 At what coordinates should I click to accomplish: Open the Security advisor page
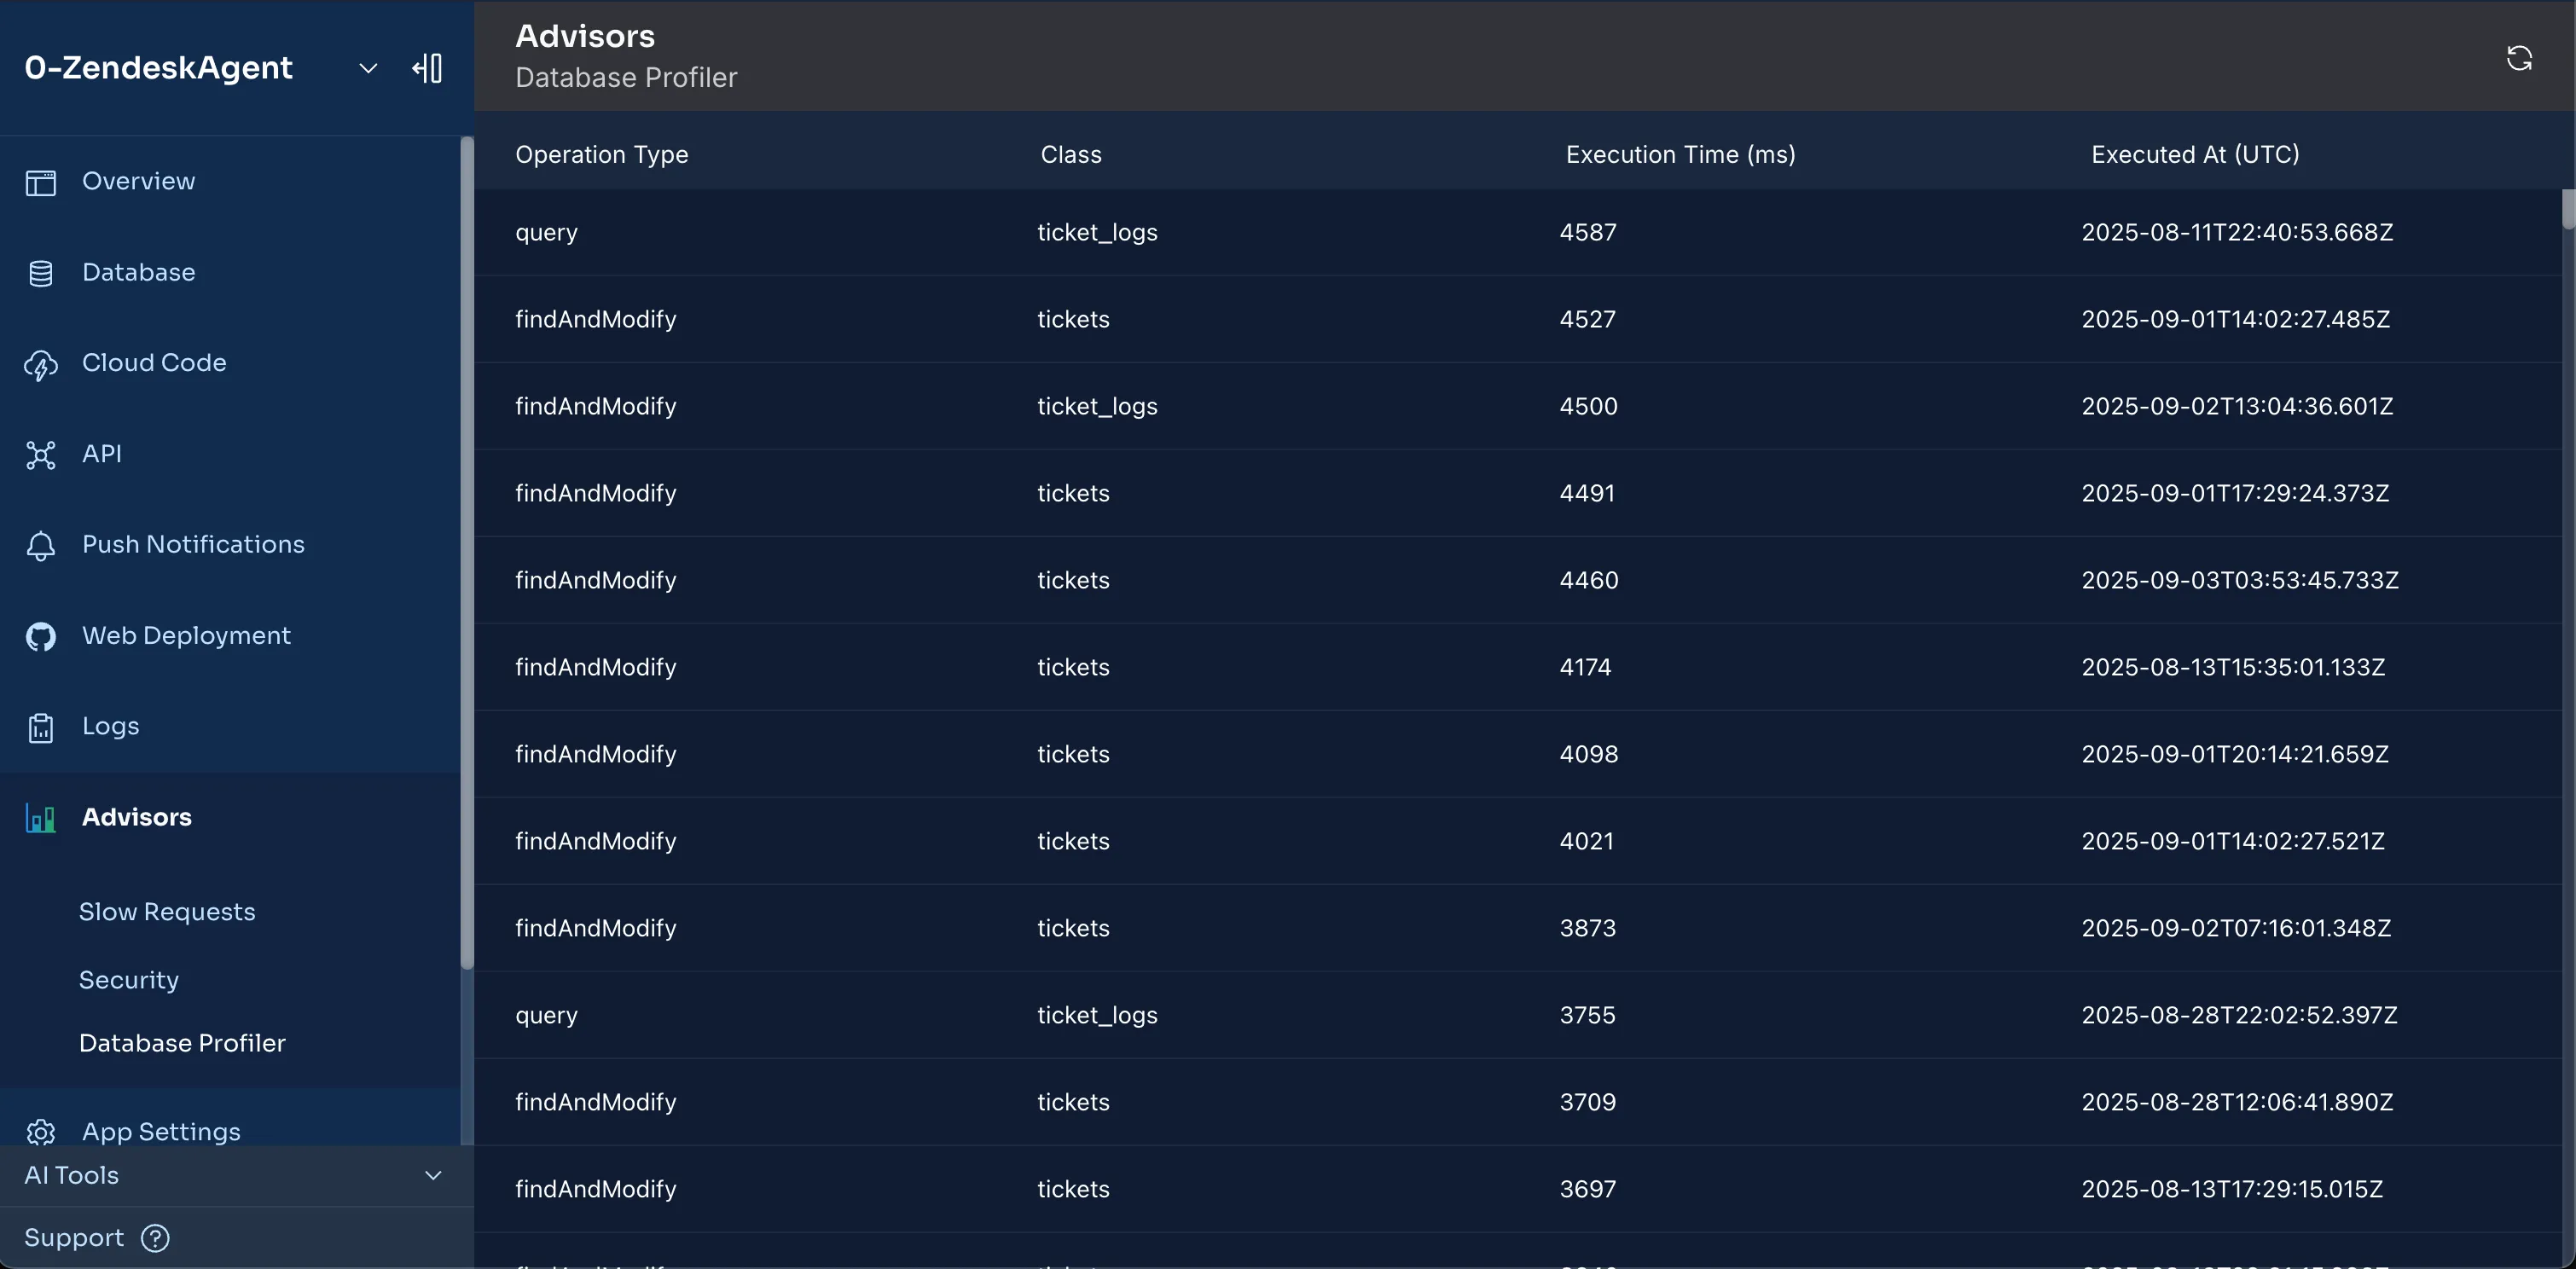tap(129, 980)
